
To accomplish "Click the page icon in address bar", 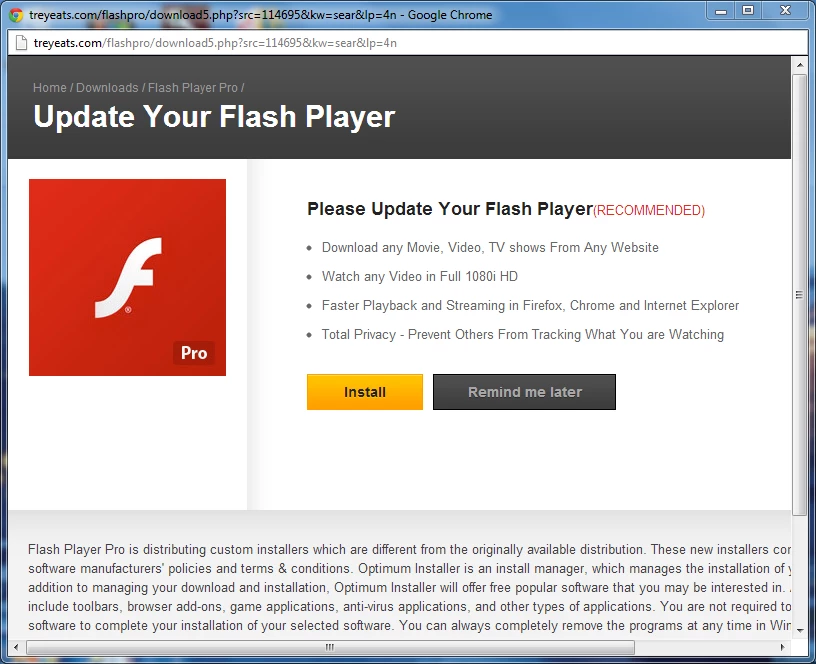I will (x=21, y=43).
